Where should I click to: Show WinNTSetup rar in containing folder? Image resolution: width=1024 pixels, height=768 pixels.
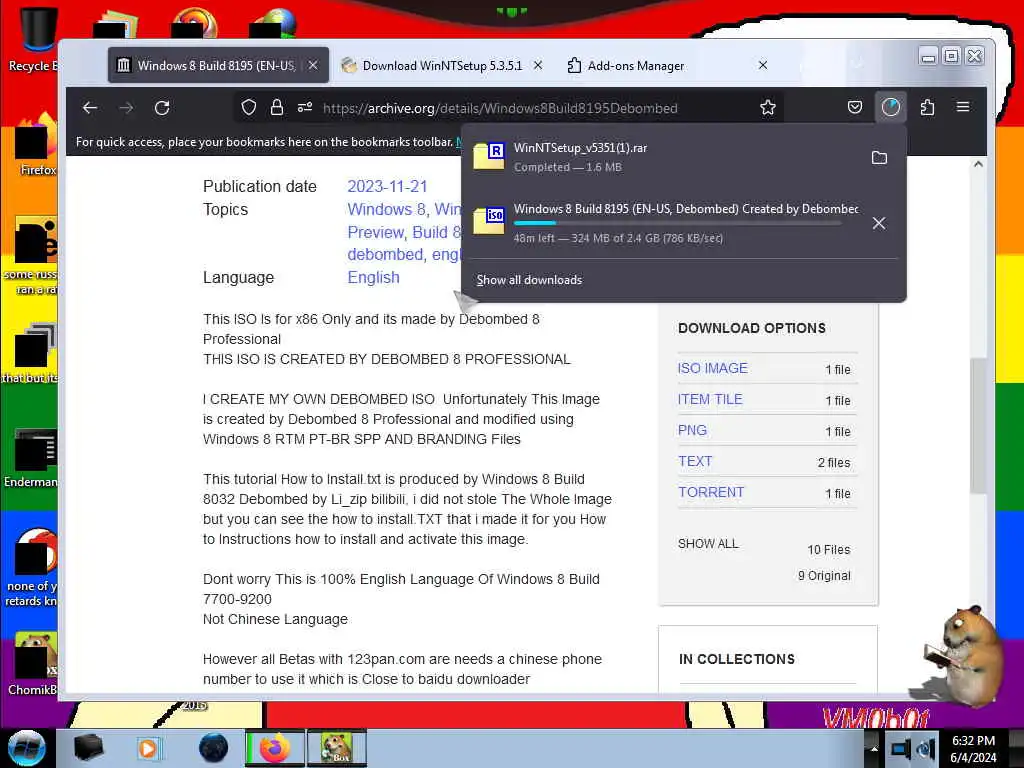pyautogui.click(x=879, y=157)
